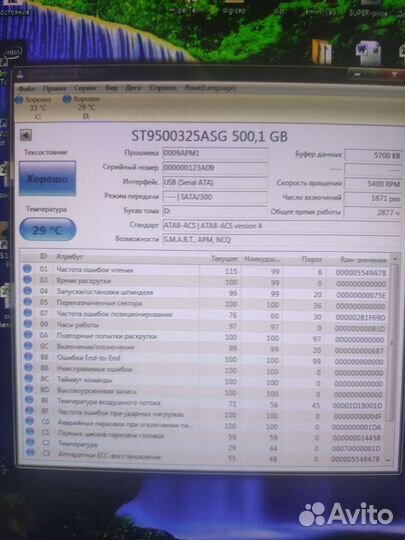The height and width of the screenshot is (540, 405).
Task: Click the Порог column header
Action: pyautogui.click(x=312, y=259)
